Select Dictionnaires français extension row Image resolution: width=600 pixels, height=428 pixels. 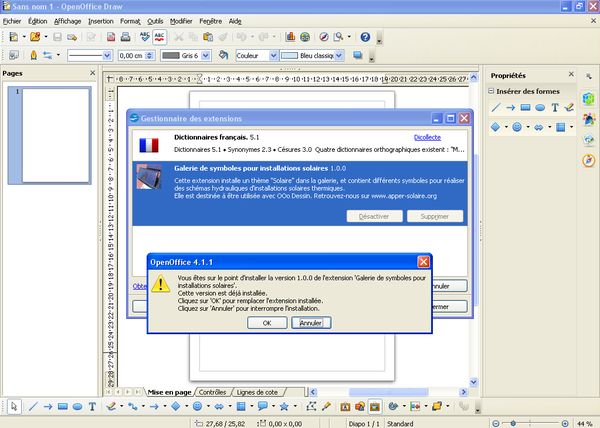300,145
